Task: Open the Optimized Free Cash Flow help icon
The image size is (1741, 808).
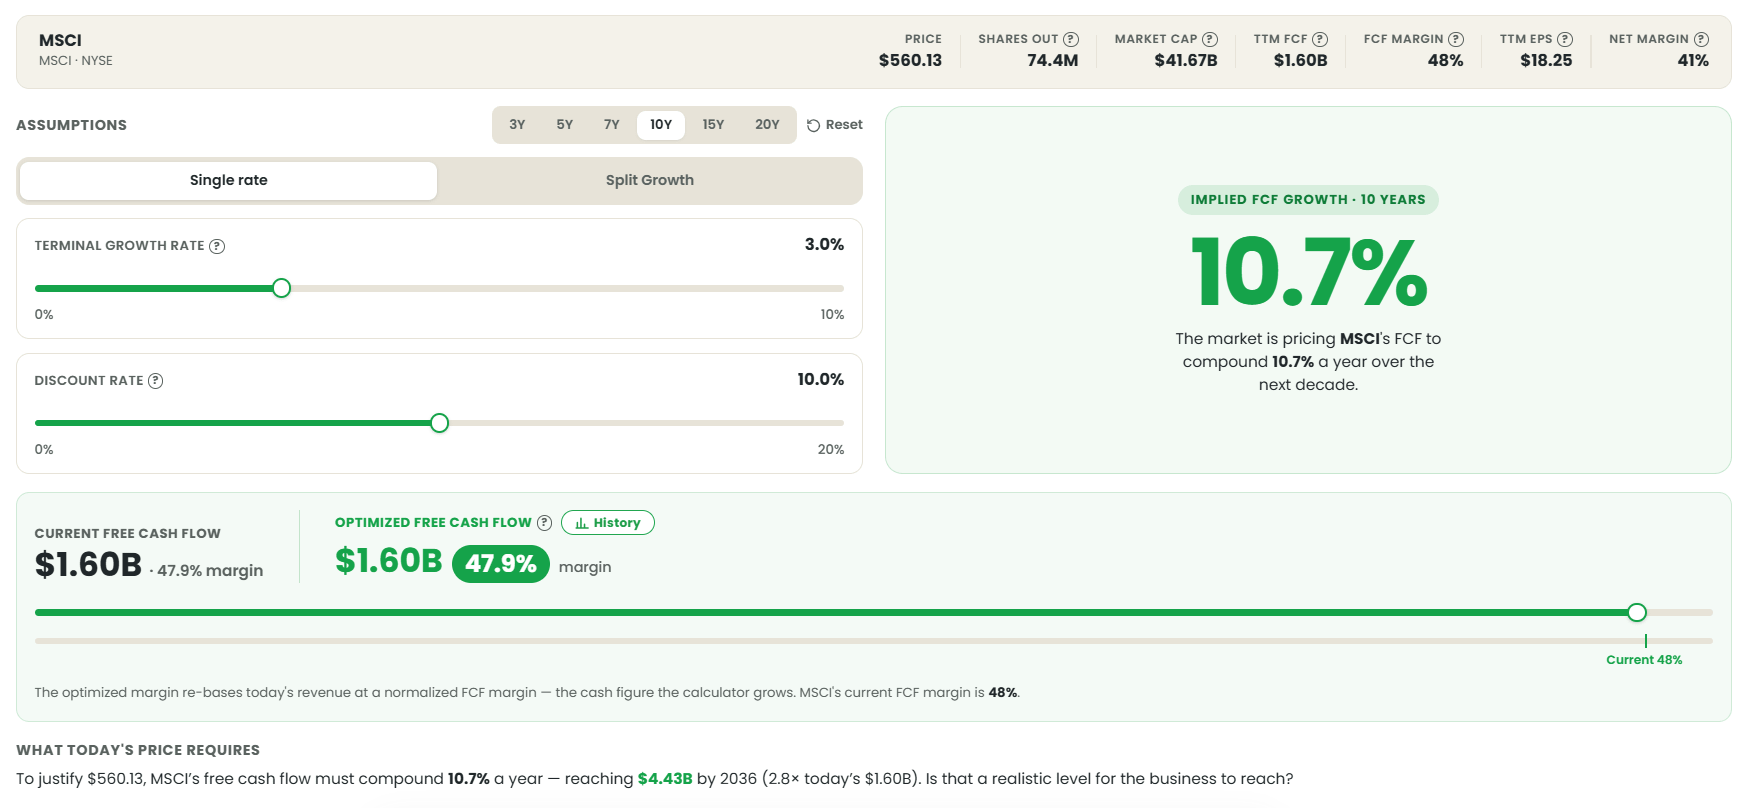Action: point(545,523)
